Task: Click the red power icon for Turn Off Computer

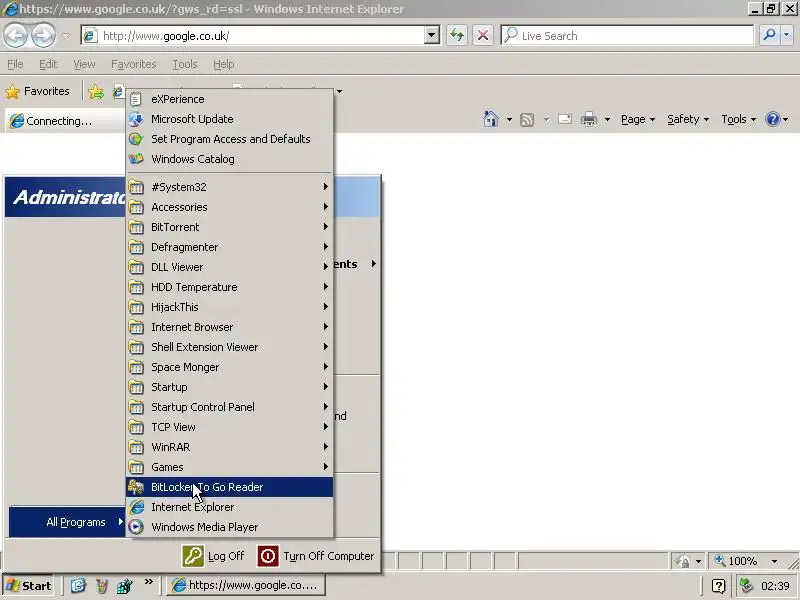Action: pyautogui.click(x=268, y=556)
